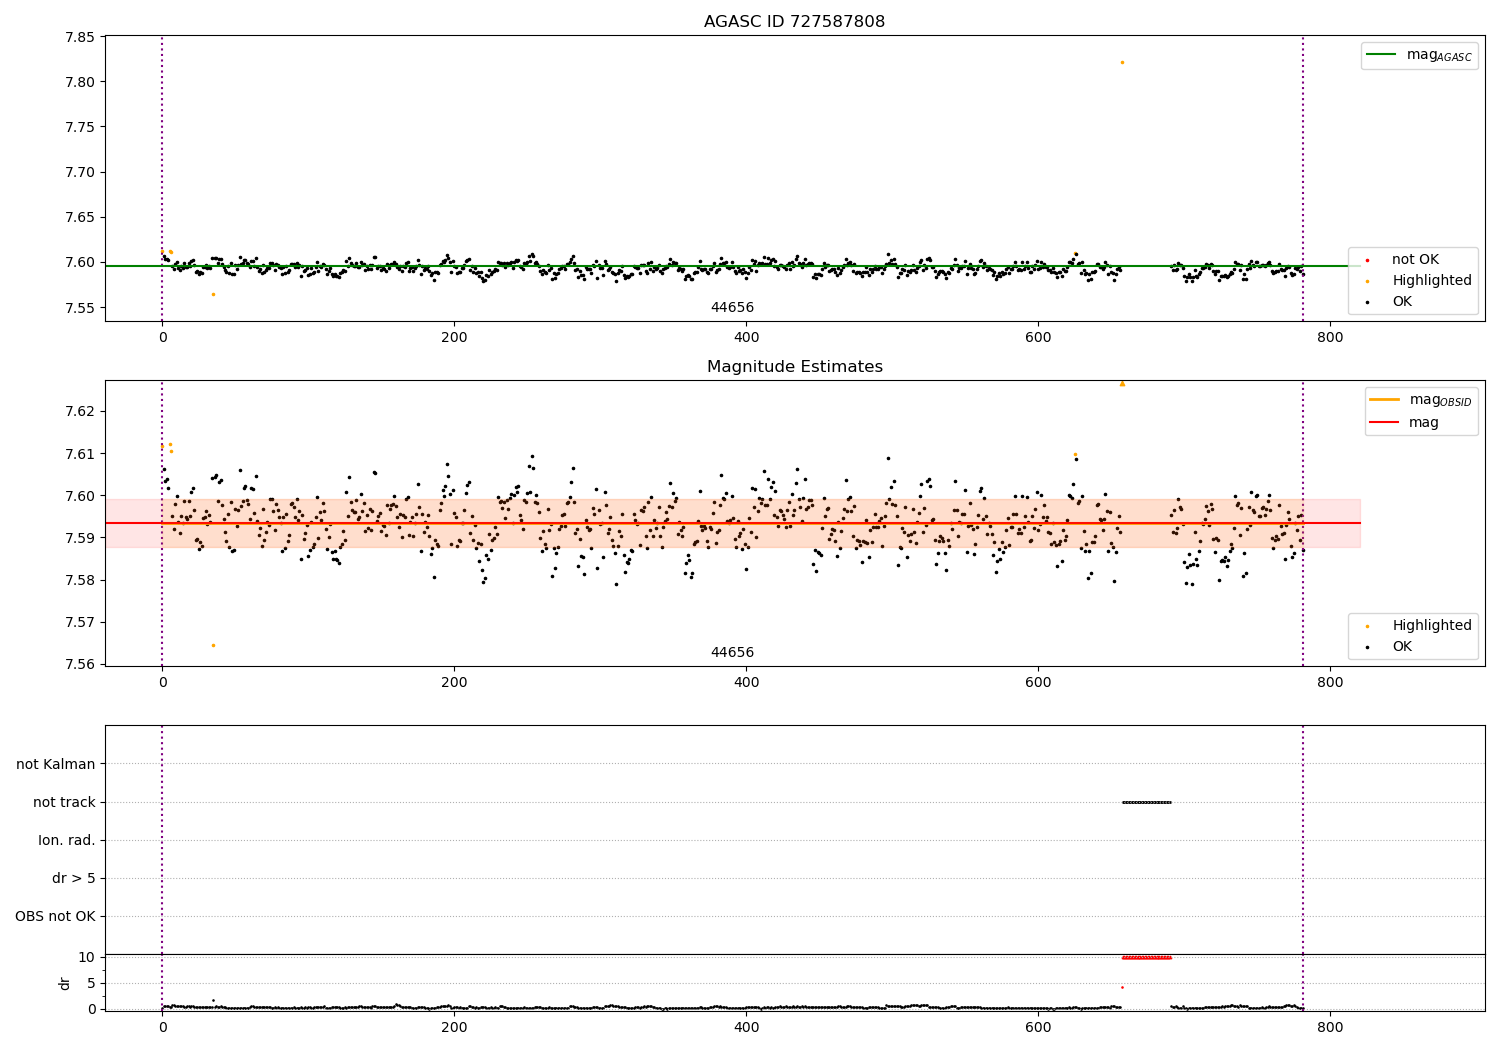Image resolution: width=1500 pixels, height=1050 pixels.
Task: Click x-axis tick 600 under Magnitude Estimates plot
Action: click(1038, 683)
